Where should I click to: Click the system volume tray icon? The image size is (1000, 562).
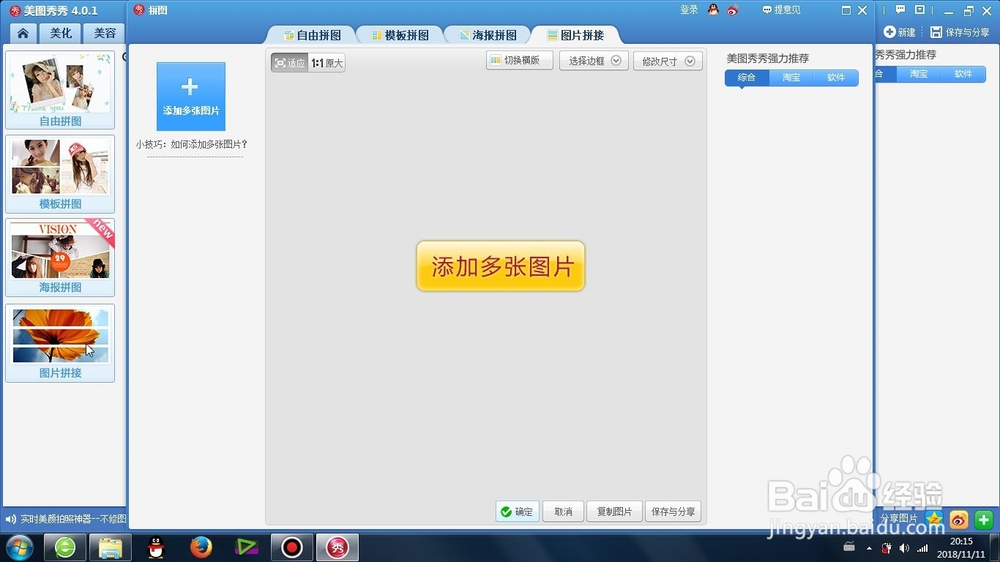904,548
